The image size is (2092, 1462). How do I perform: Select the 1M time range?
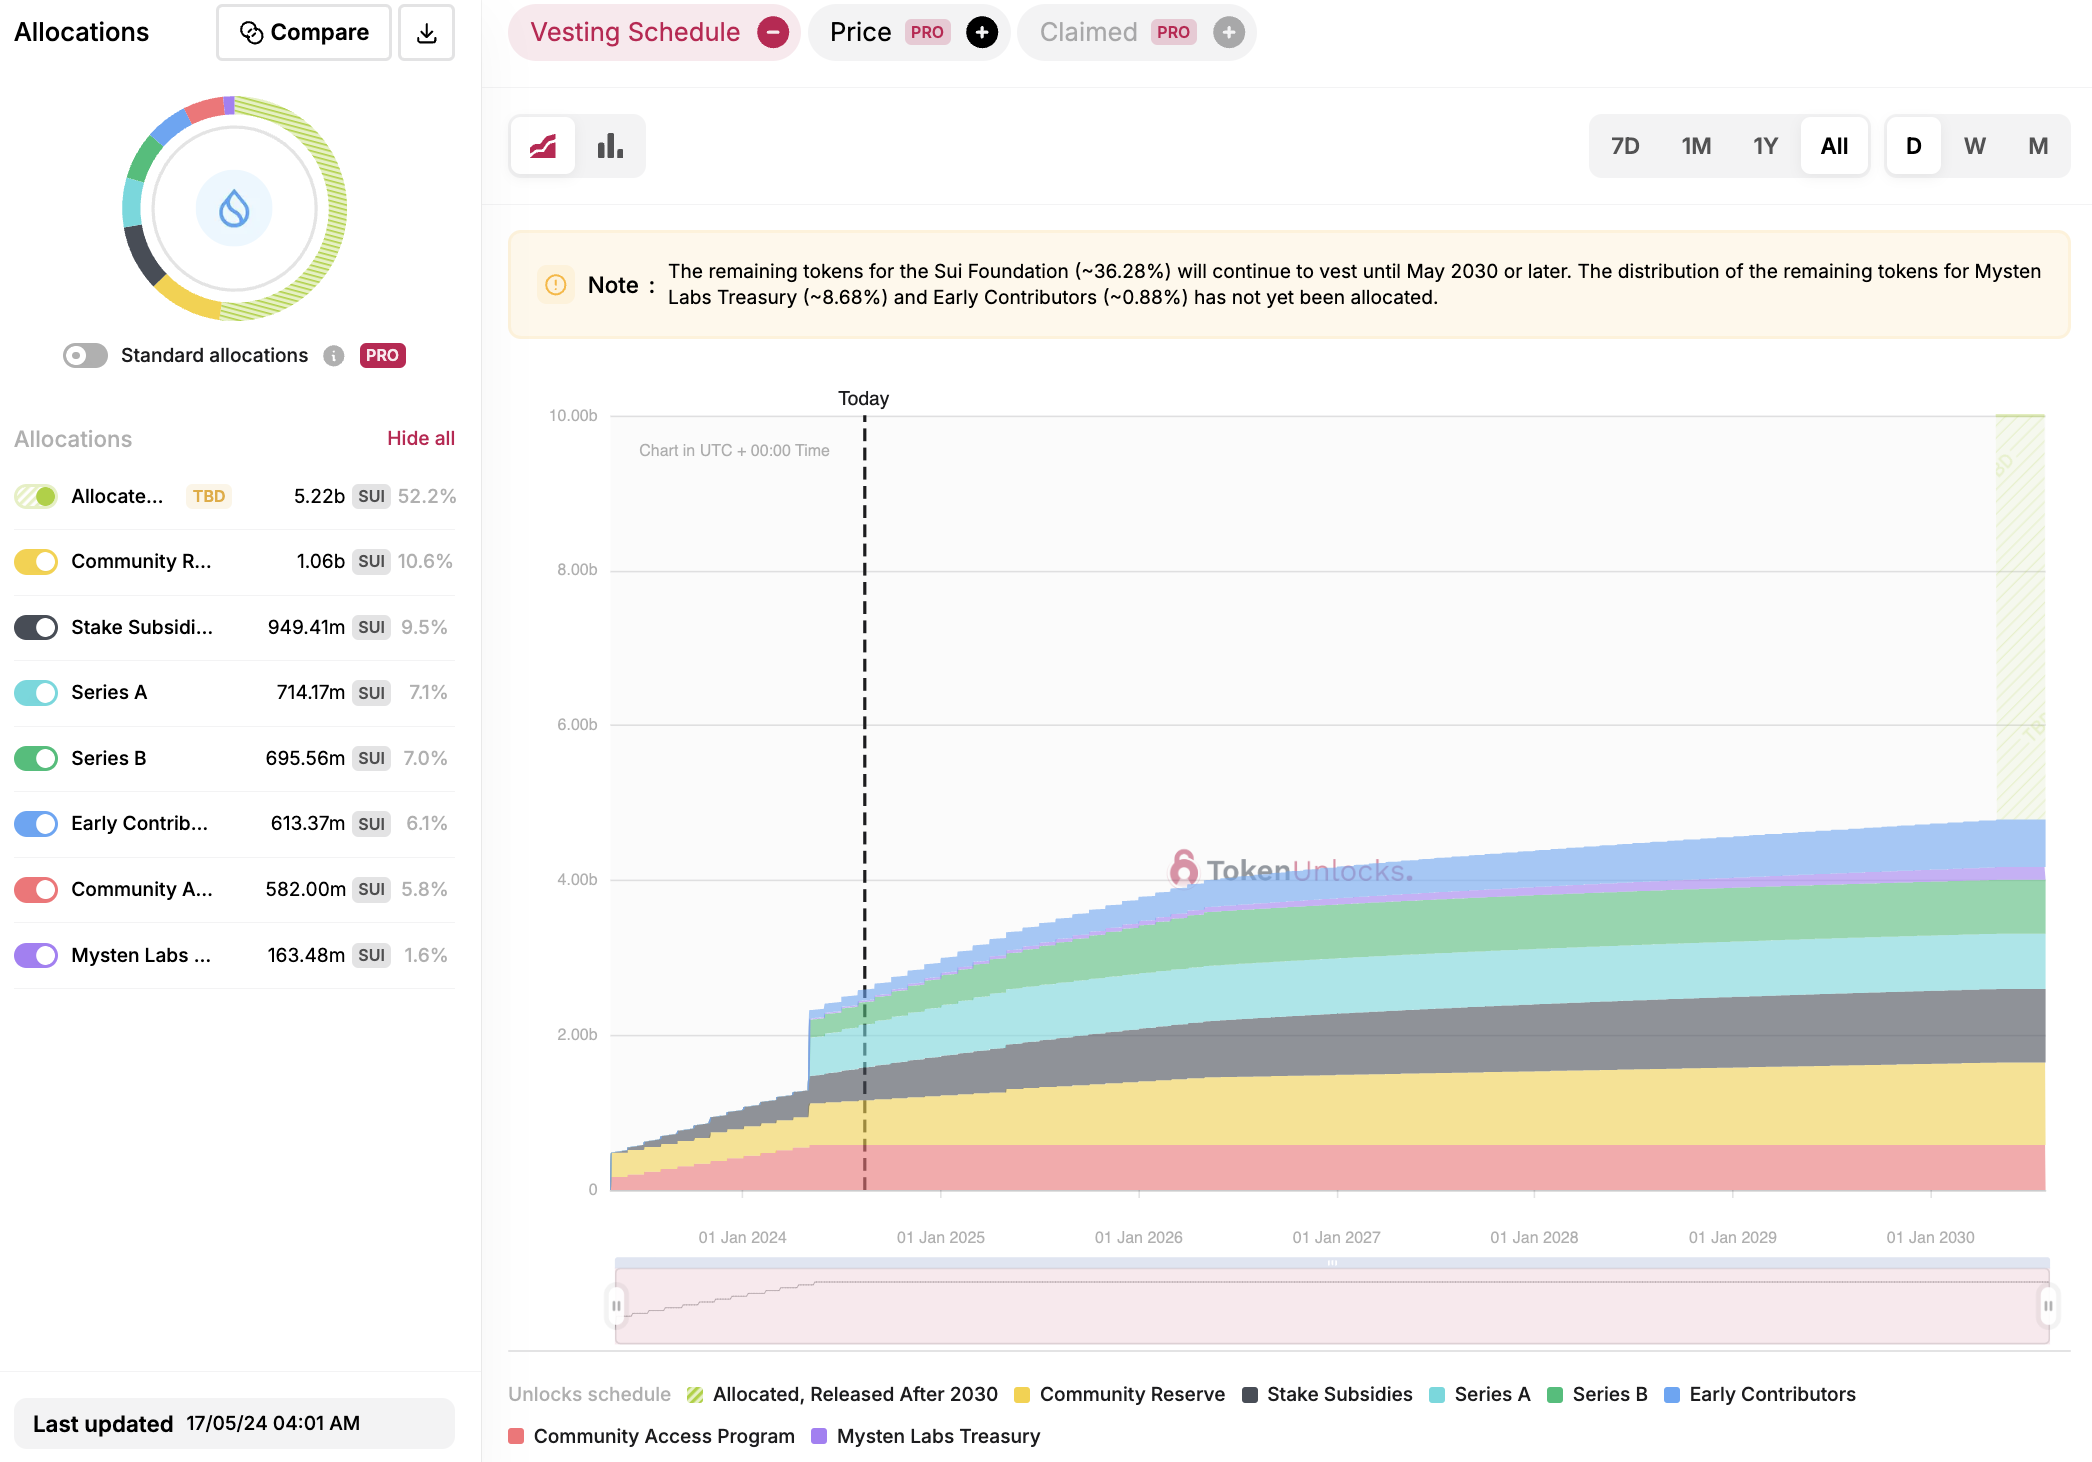click(1696, 146)
